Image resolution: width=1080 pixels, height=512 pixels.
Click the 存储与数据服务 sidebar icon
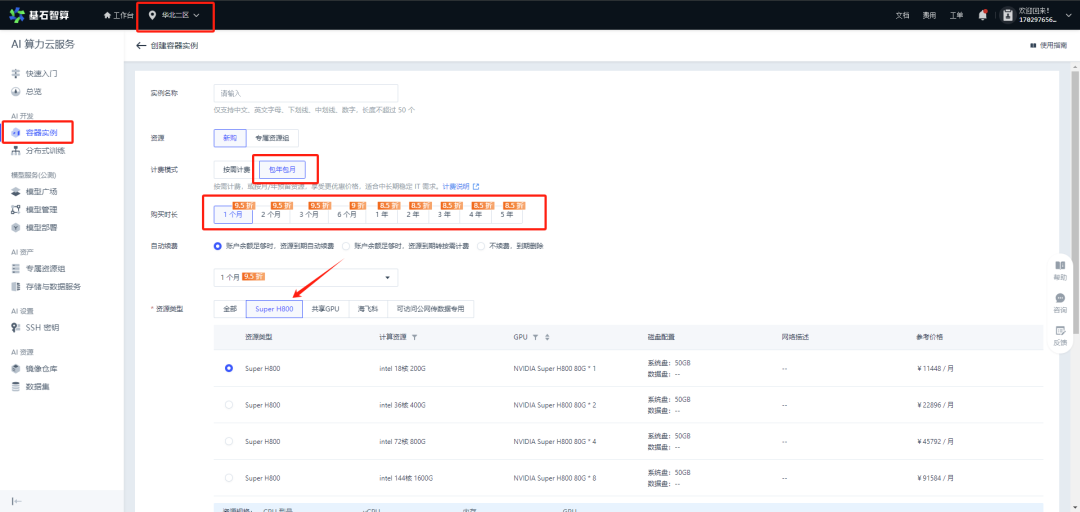click(16, 287)
